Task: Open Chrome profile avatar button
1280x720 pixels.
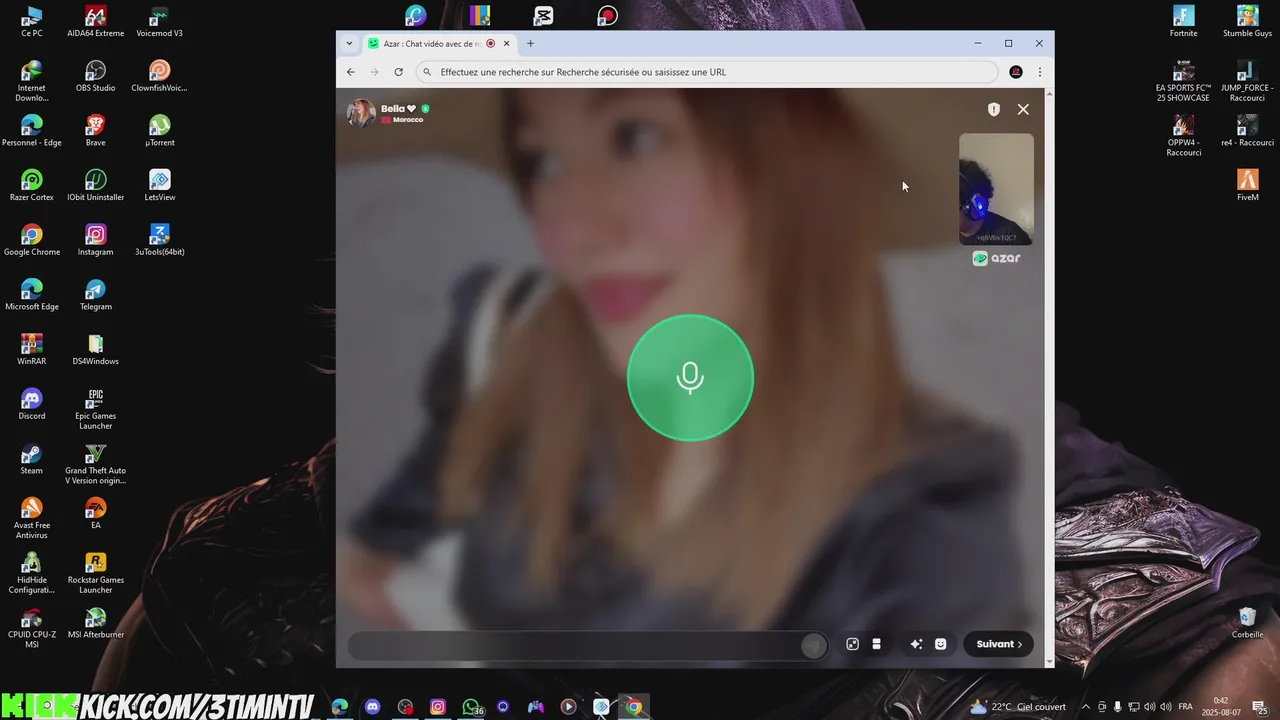Action: [x=1016, y=72]
